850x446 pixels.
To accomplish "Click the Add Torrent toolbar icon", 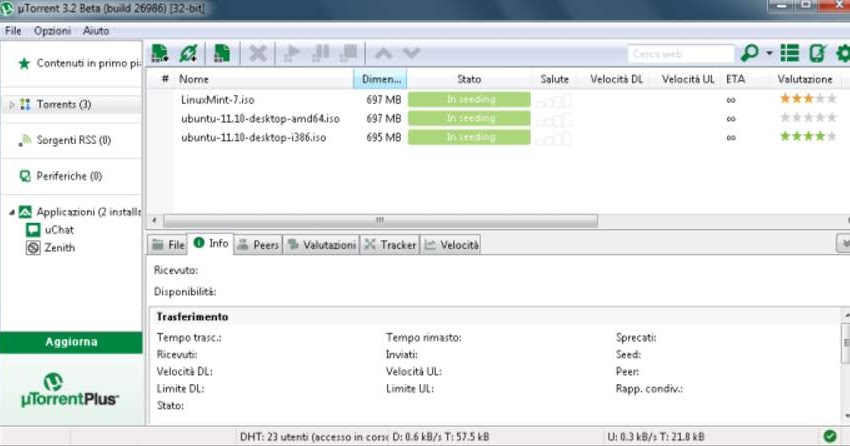I will point(160,53).
